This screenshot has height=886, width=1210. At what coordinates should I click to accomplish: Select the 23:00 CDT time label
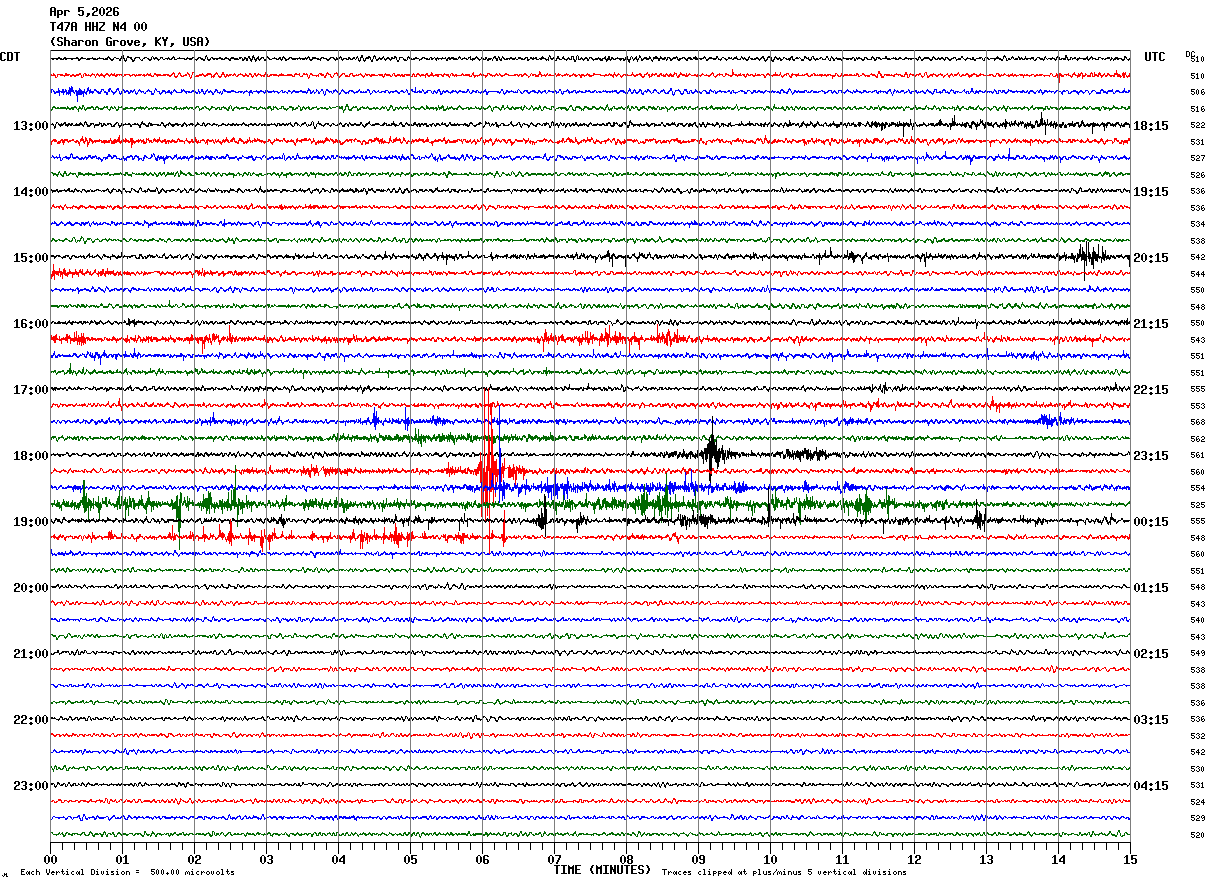(x=30, y=785)
